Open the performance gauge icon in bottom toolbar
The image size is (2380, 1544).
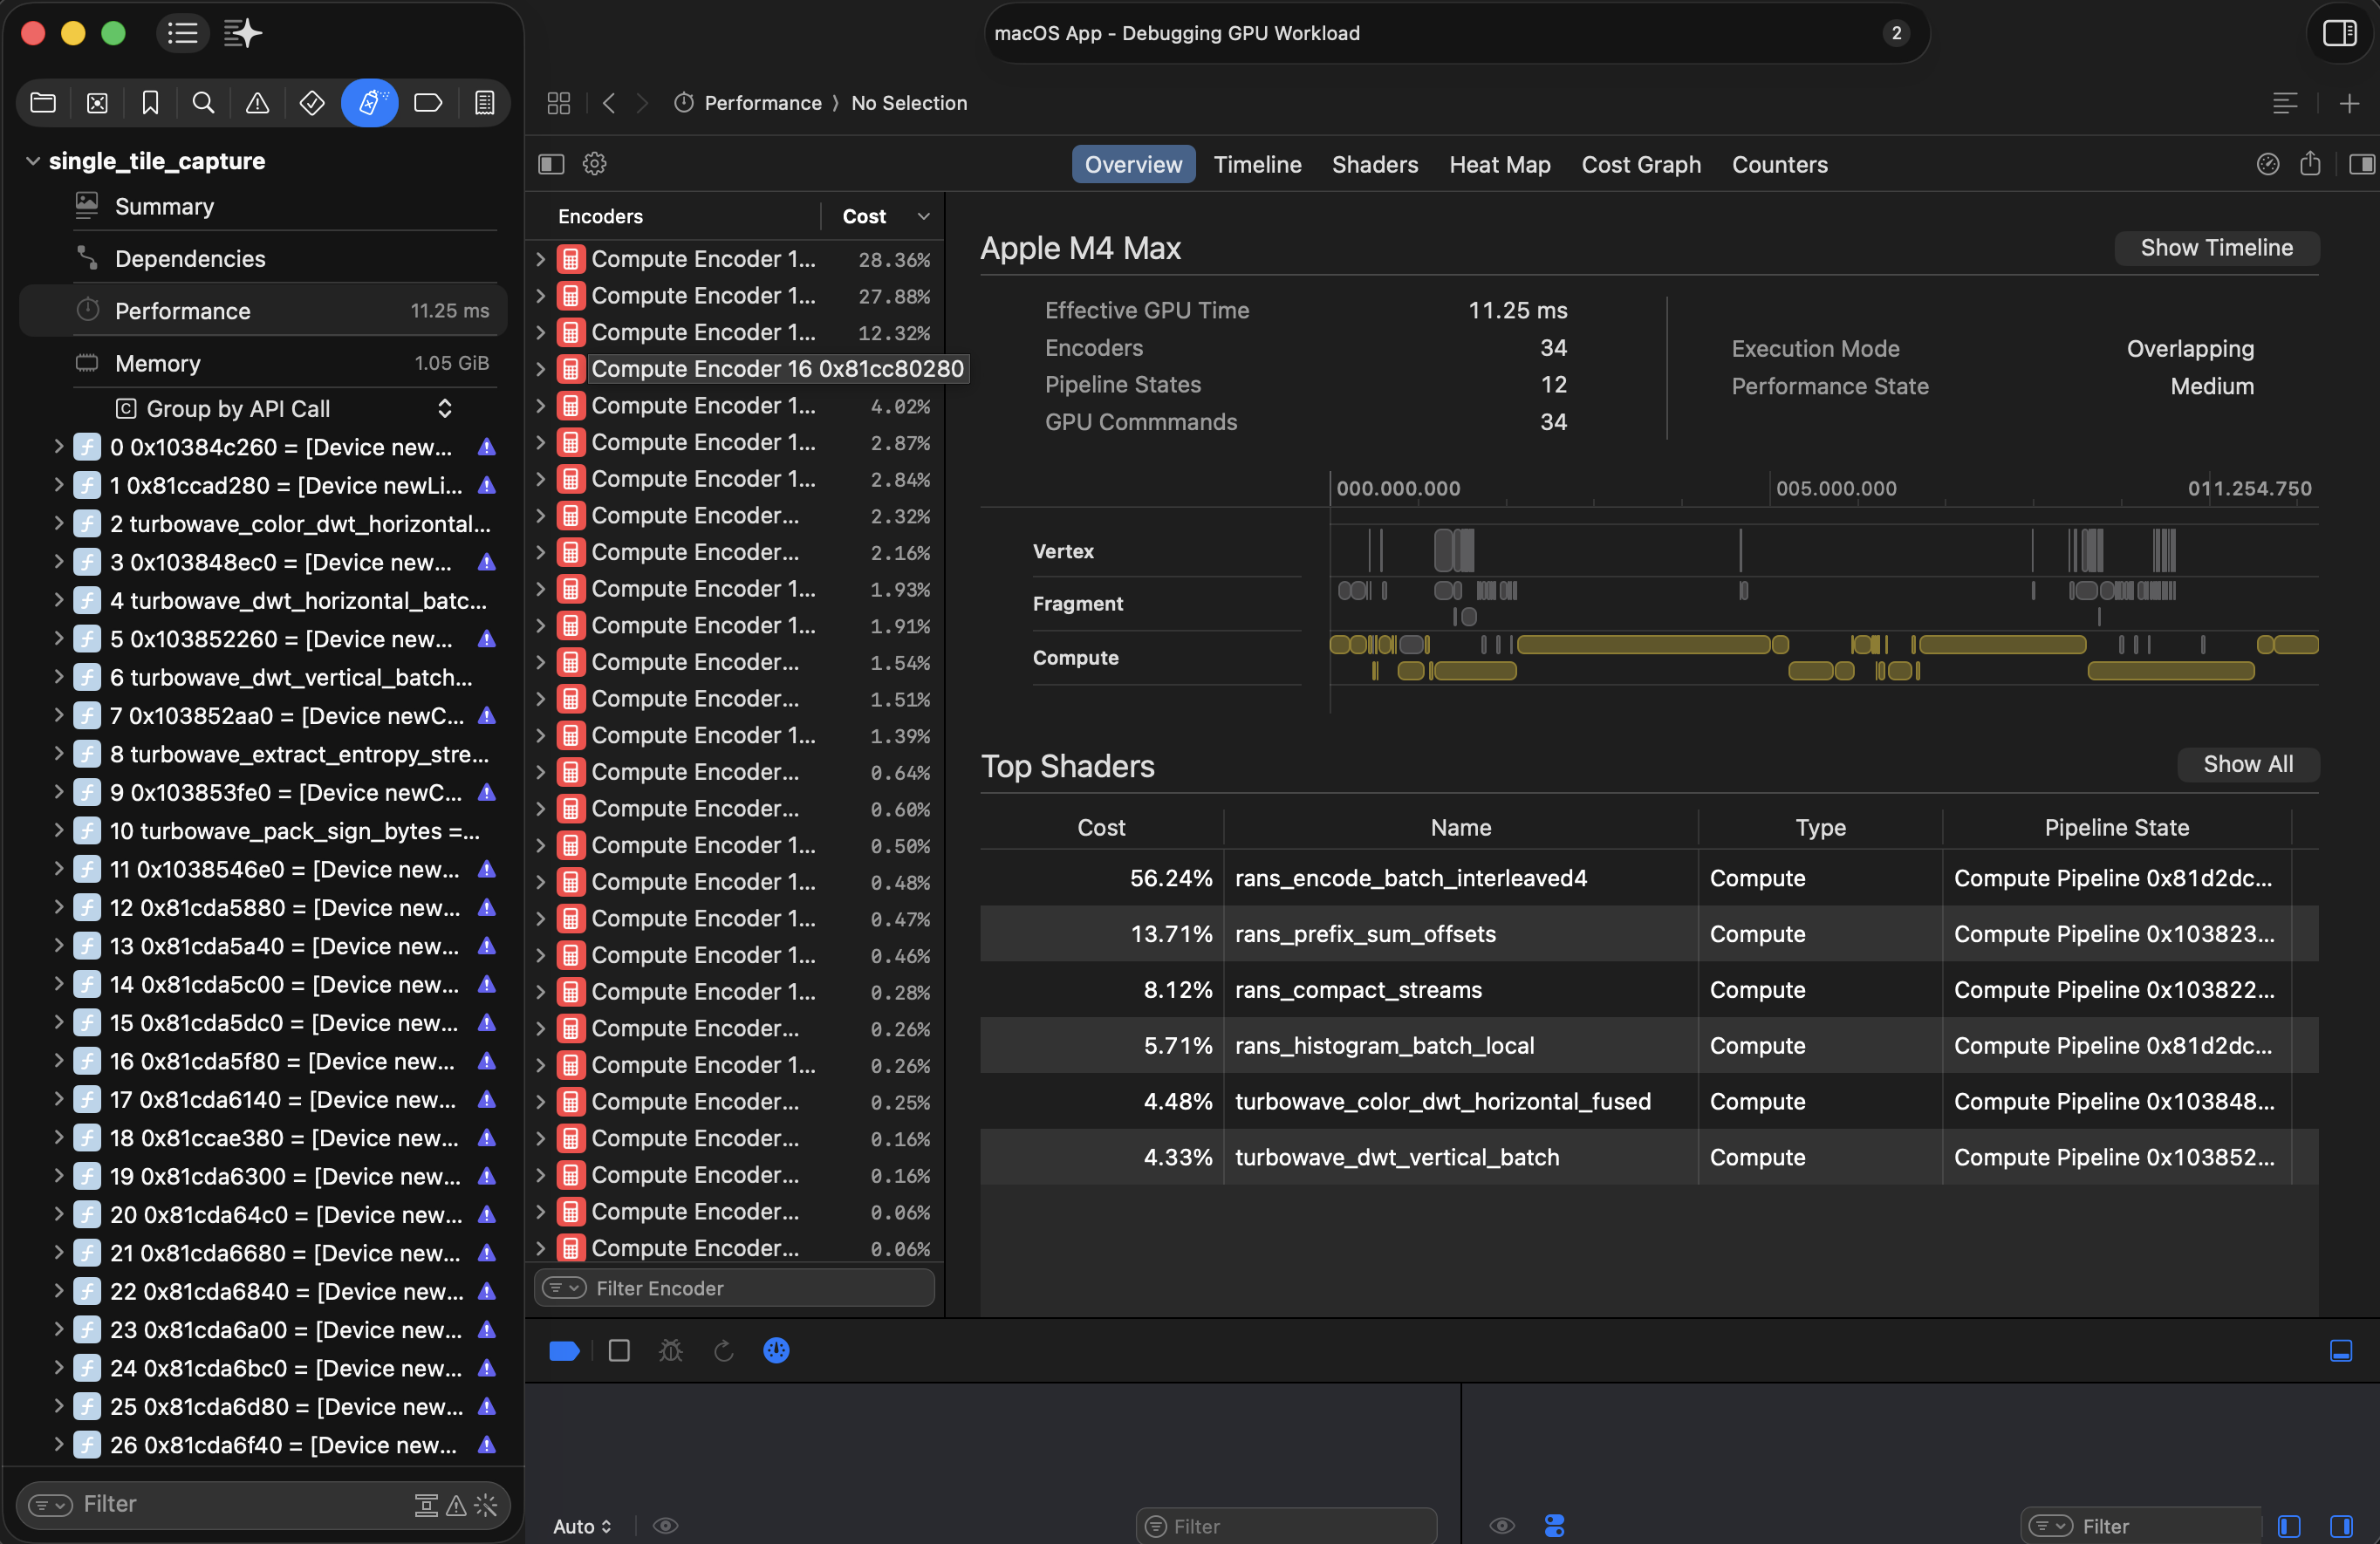click(x=777, y=1350)
